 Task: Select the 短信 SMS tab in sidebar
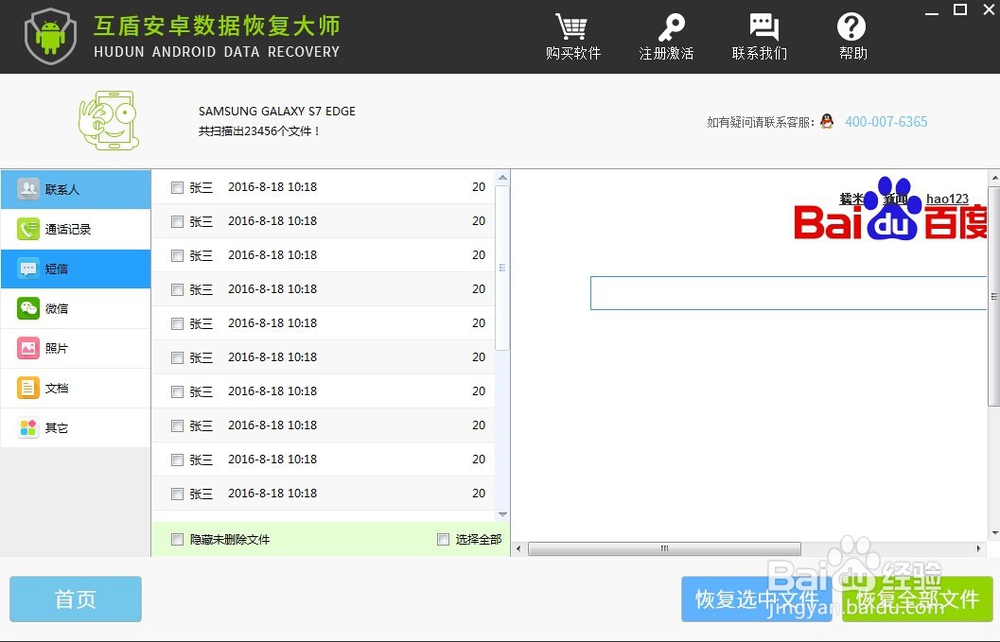75,269
